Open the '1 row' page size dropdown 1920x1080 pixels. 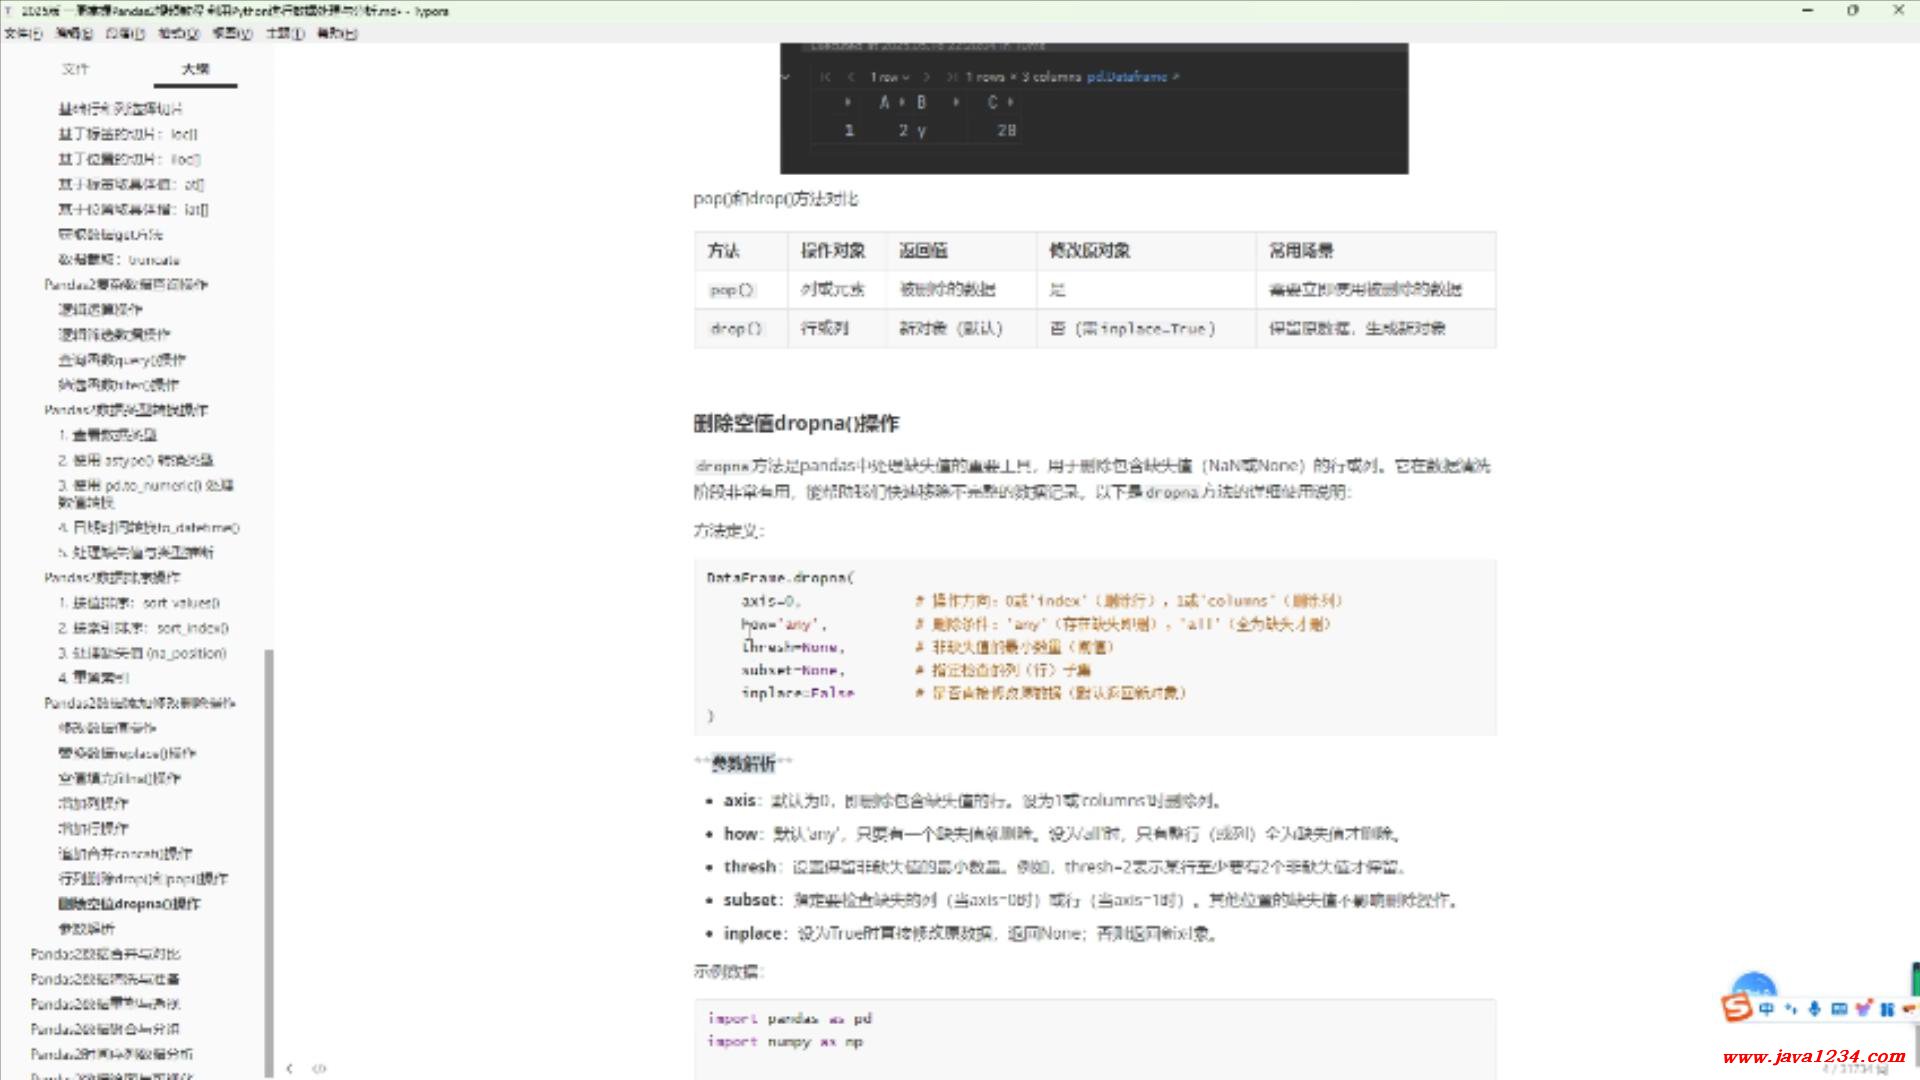889,77
